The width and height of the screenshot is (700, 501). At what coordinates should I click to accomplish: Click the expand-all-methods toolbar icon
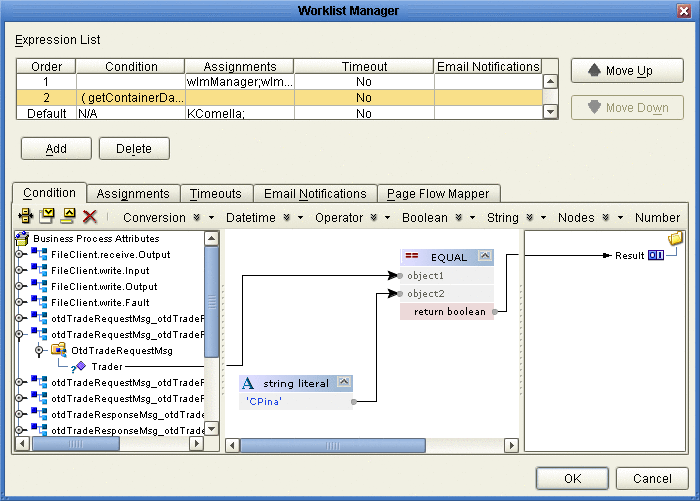[x=47, y=216]
